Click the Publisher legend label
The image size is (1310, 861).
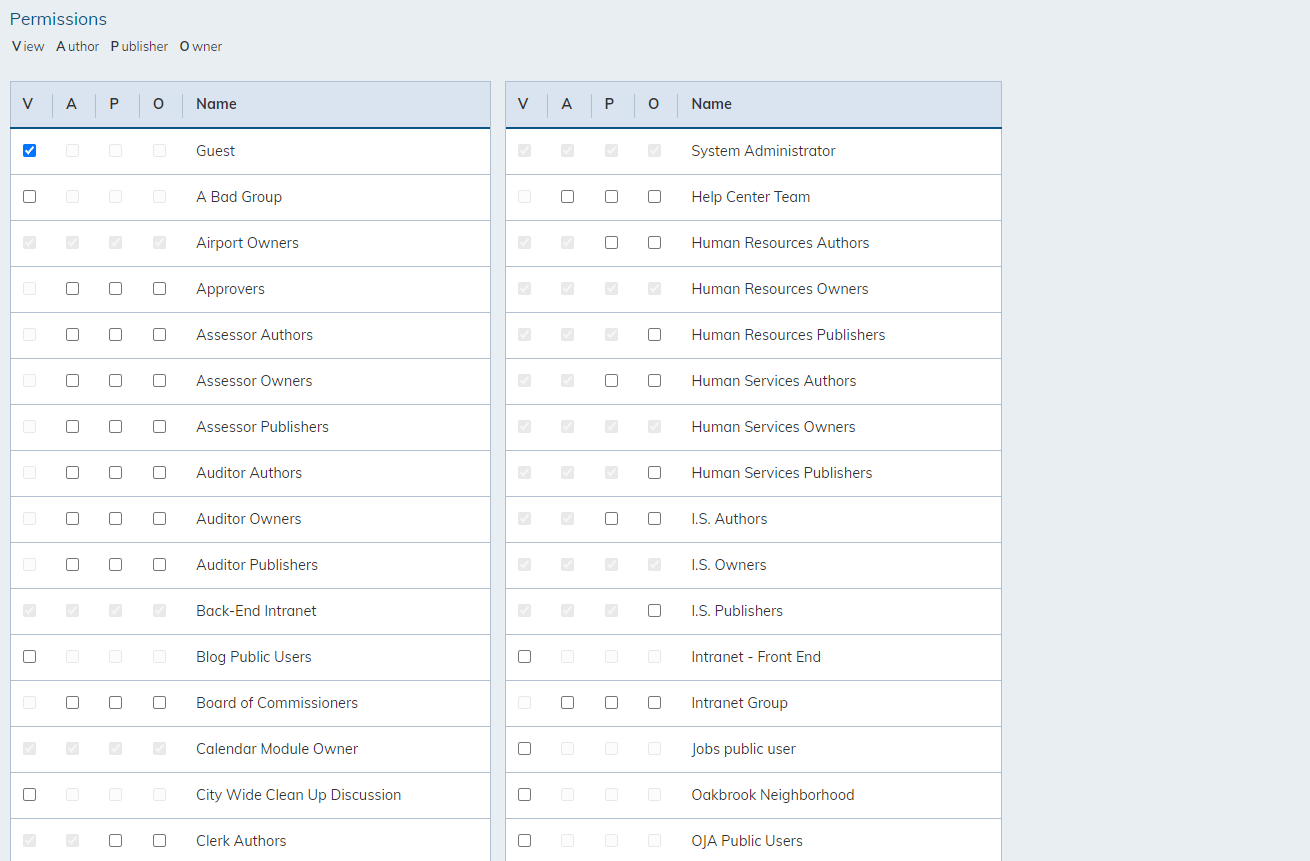[139, 47]
